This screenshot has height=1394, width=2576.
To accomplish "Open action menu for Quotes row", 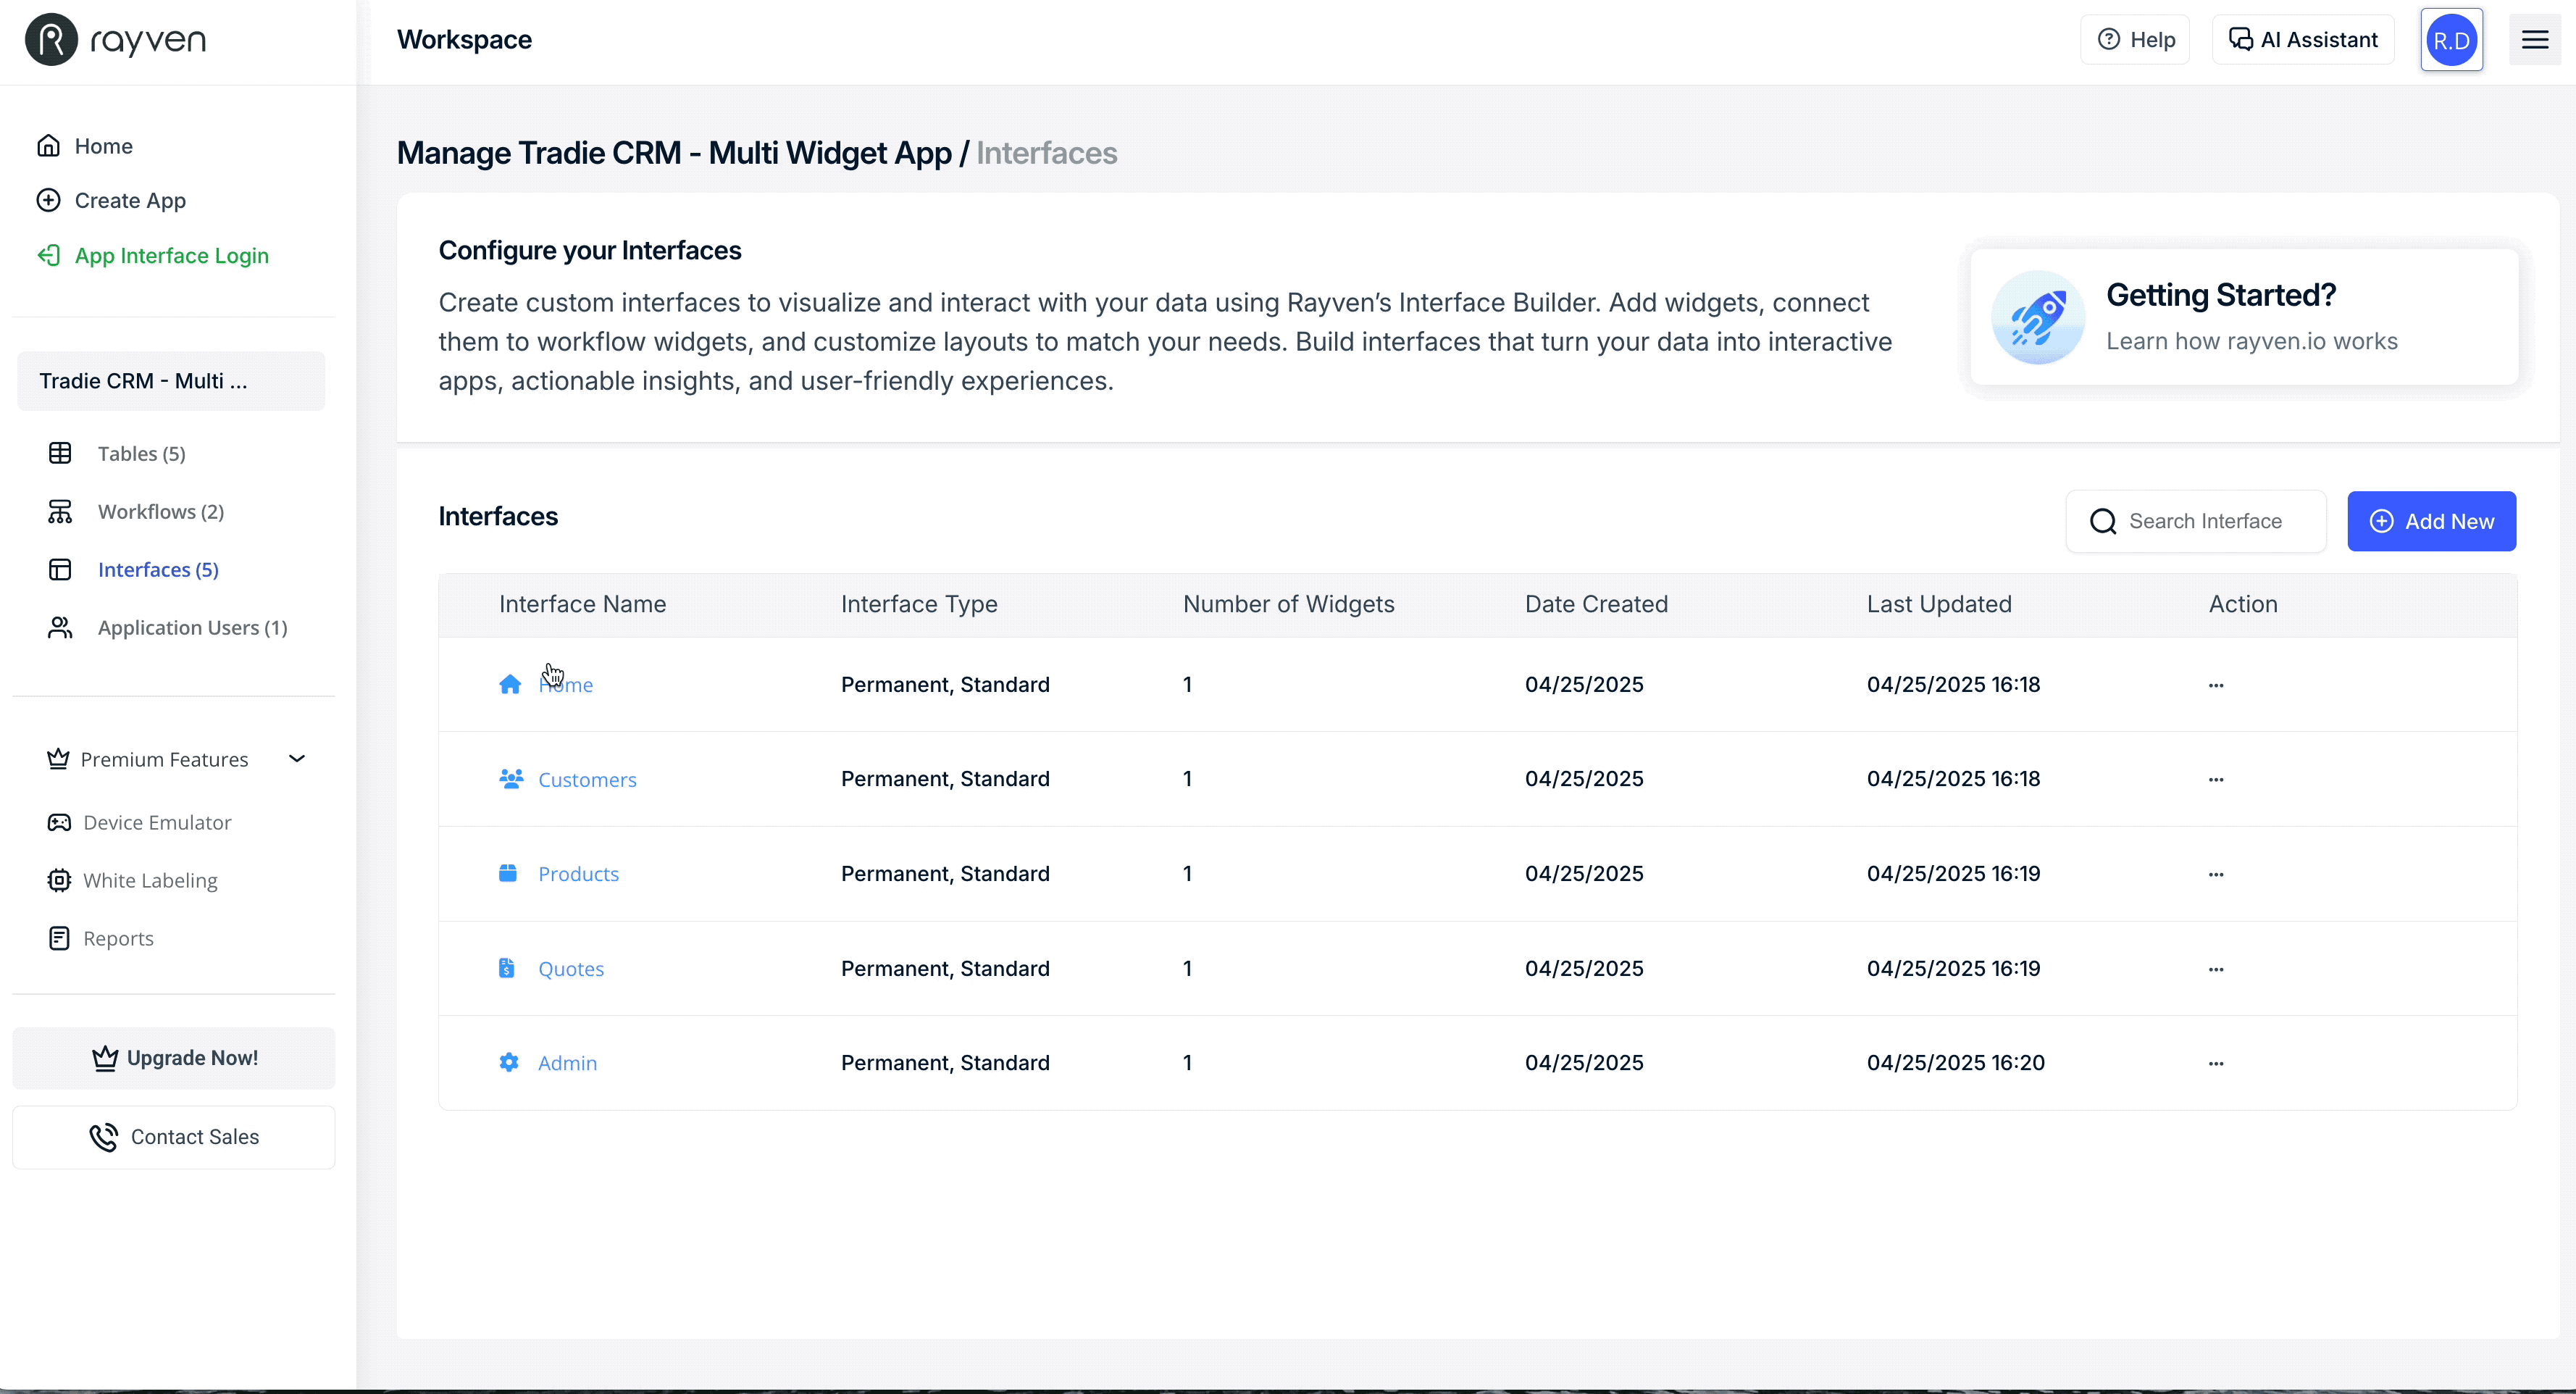I will 2216,969.
